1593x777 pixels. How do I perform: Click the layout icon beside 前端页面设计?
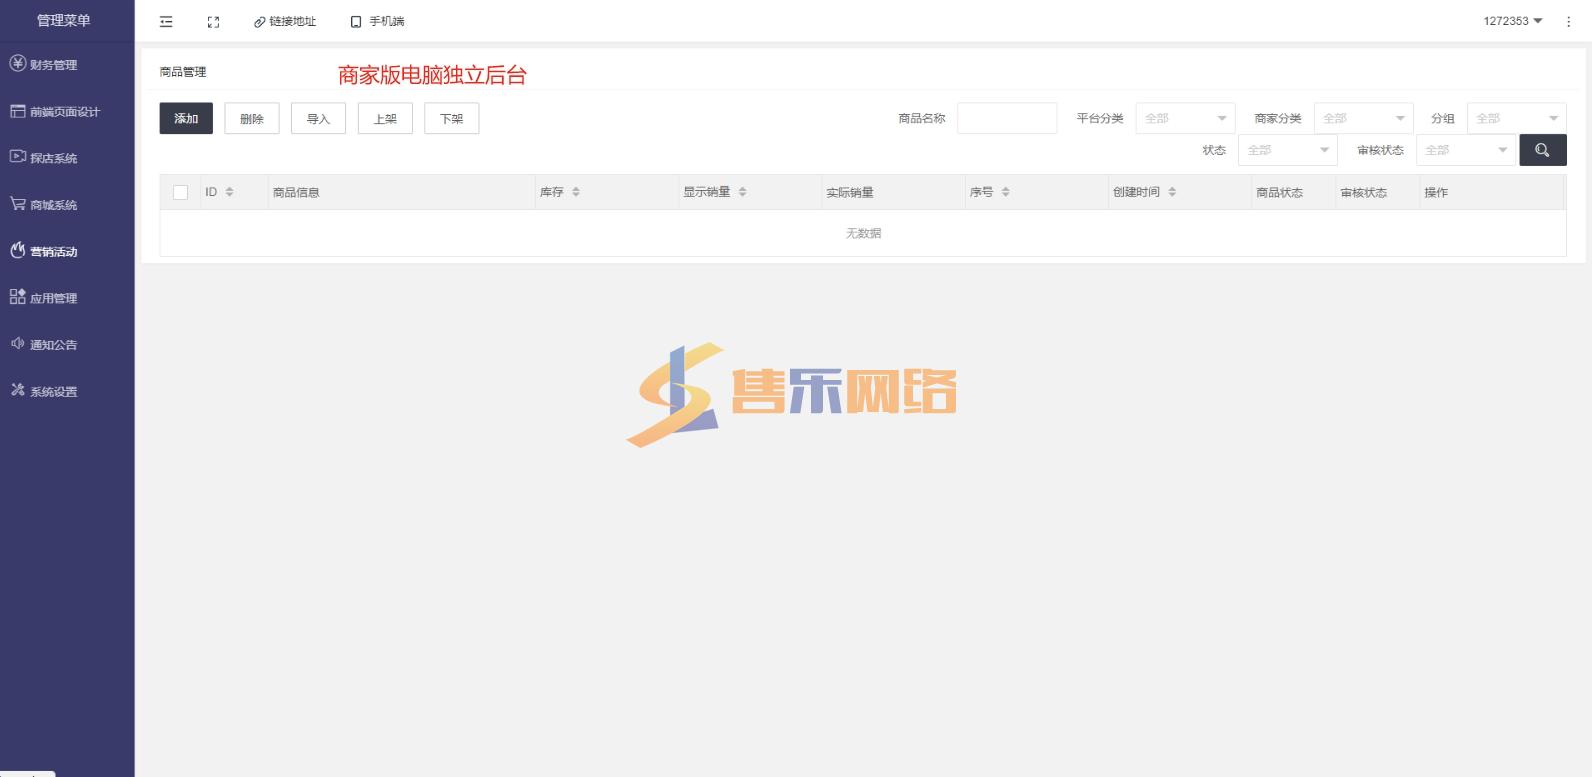18,111
